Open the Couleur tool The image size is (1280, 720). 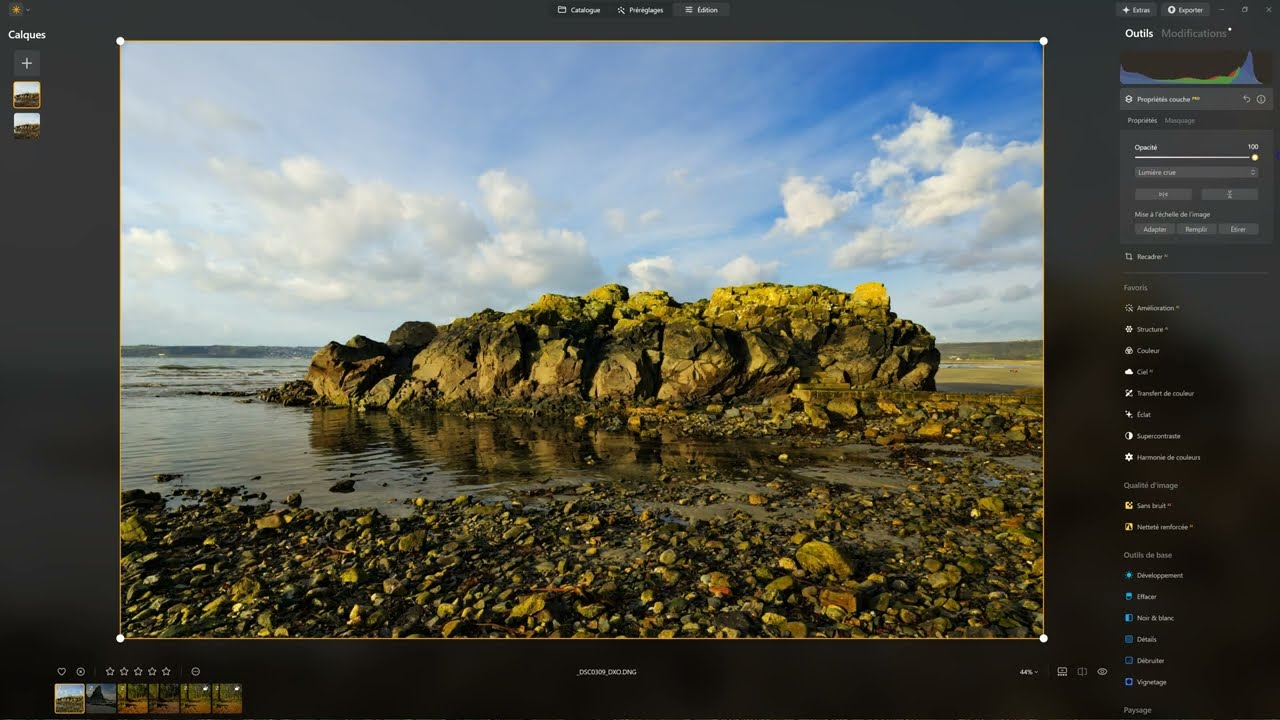pos(1142,351)
